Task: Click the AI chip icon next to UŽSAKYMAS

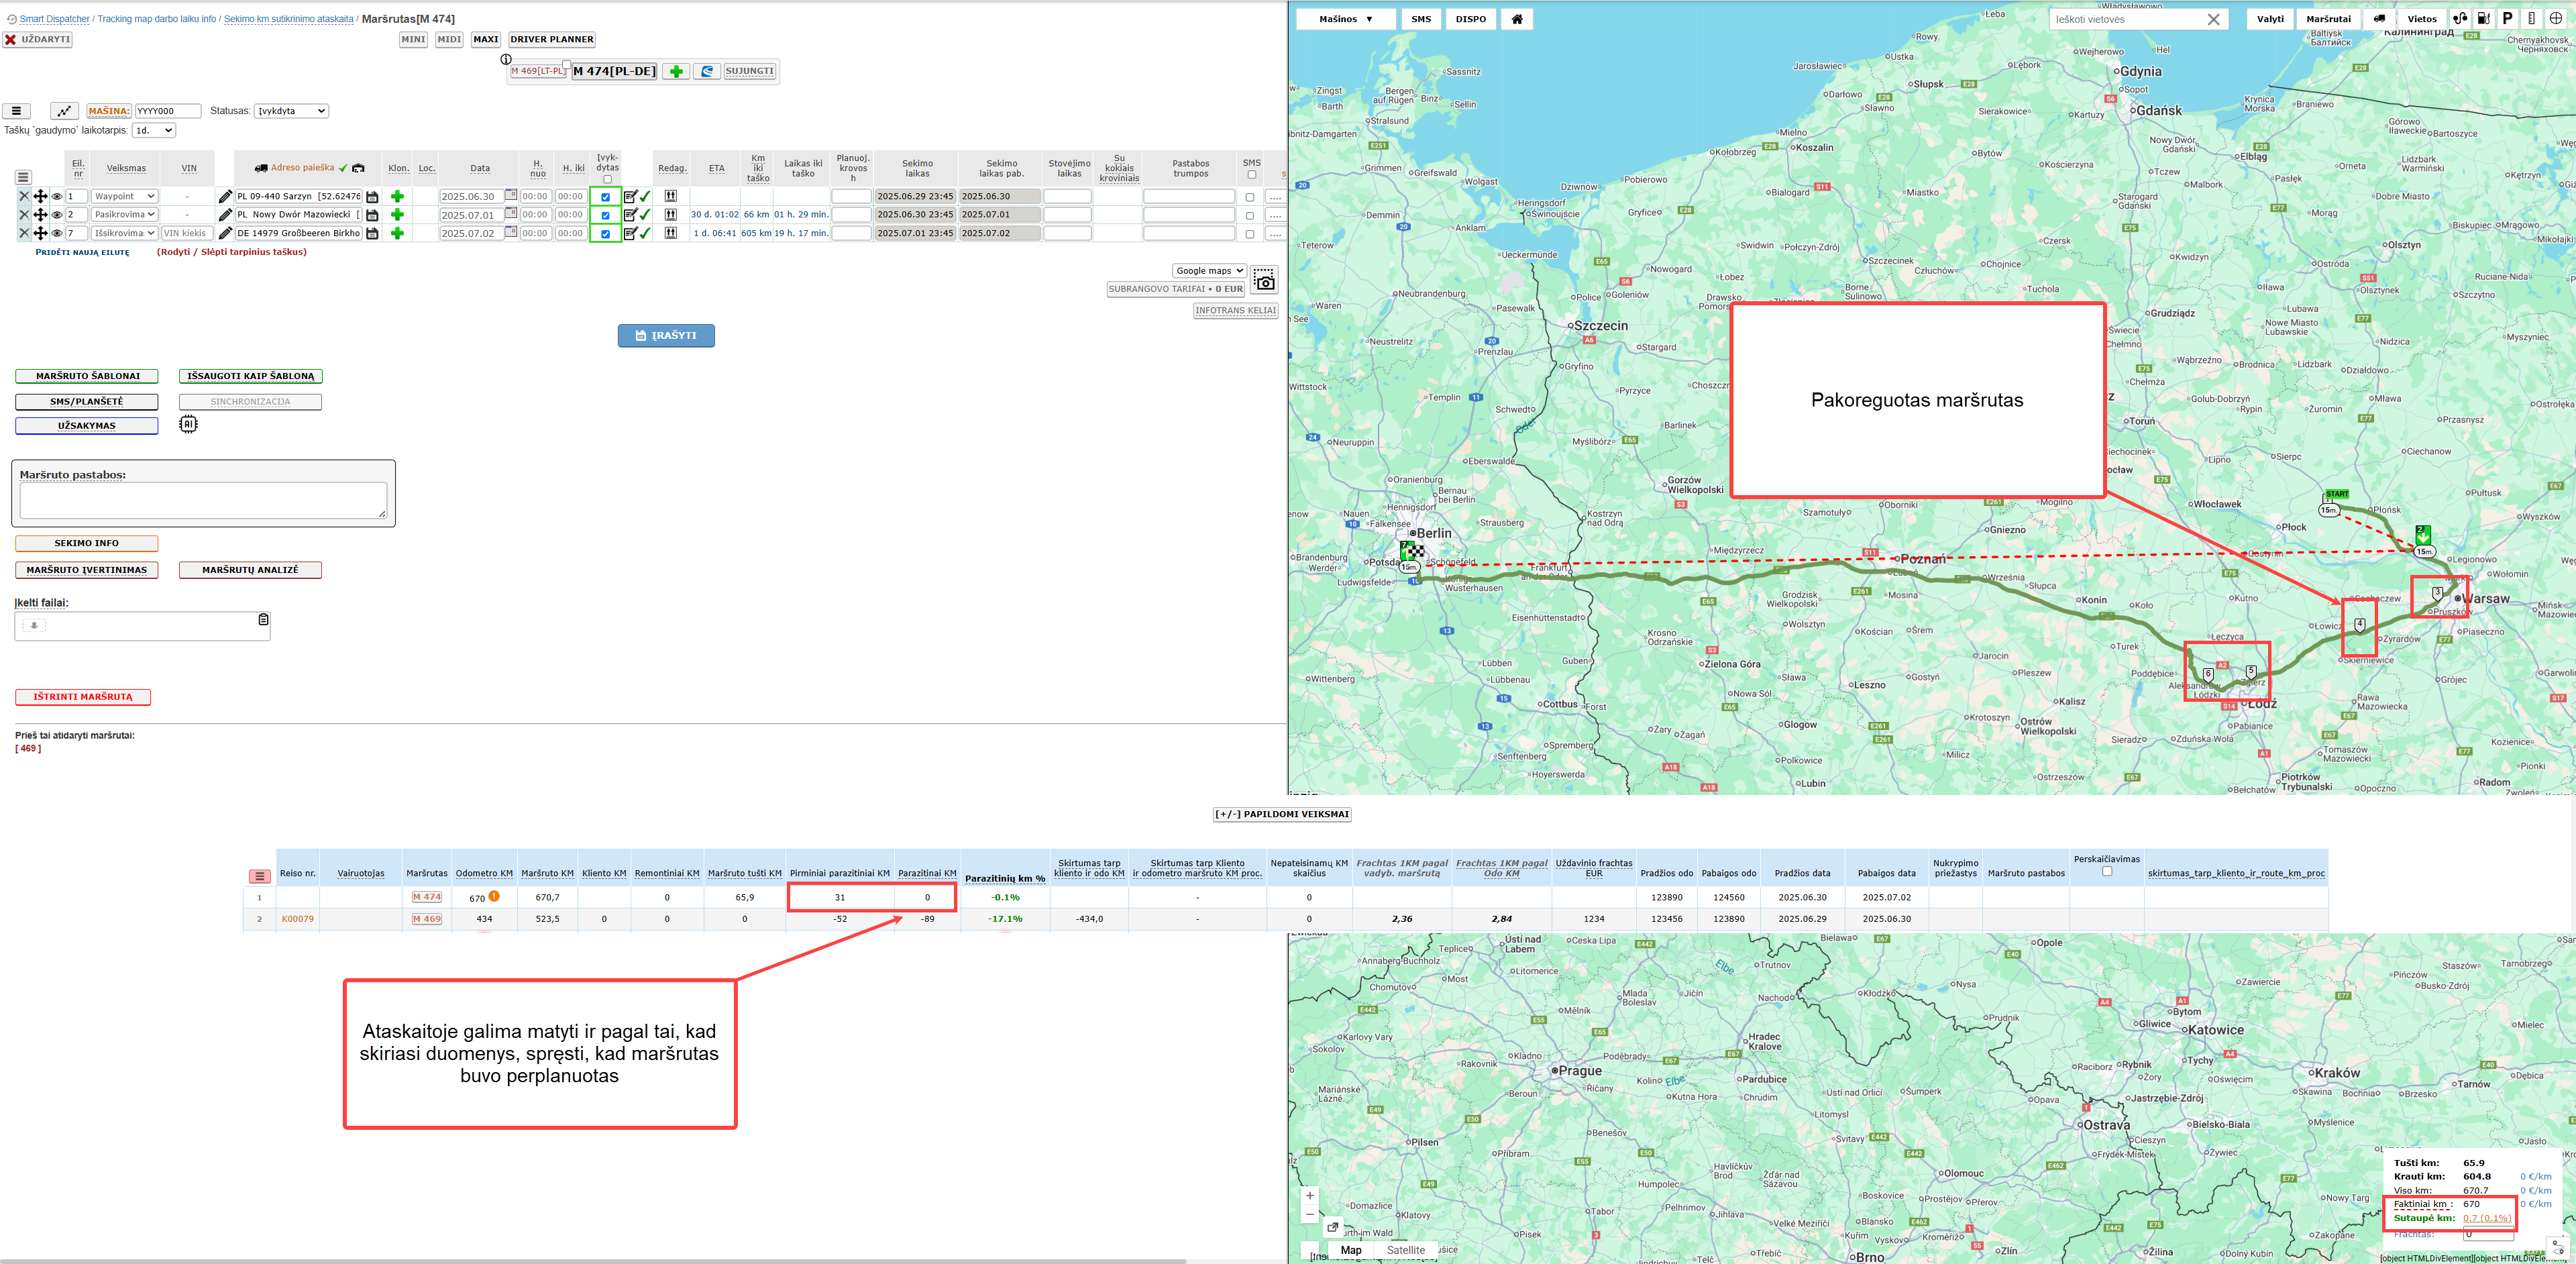Action: click(188, 424)
